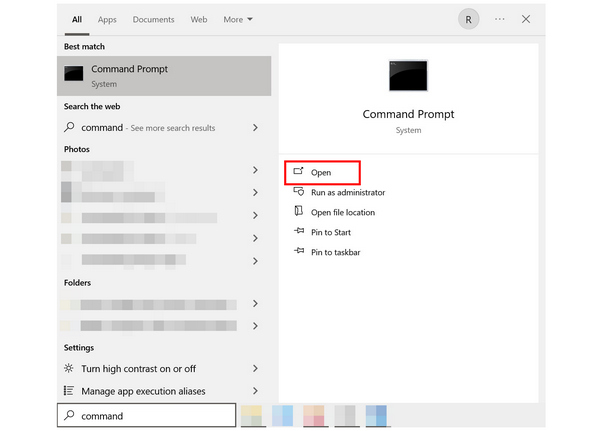Click the Search the web heading
Screen dimensions: 600x431
pyautogui.click(x=92, y=106)
